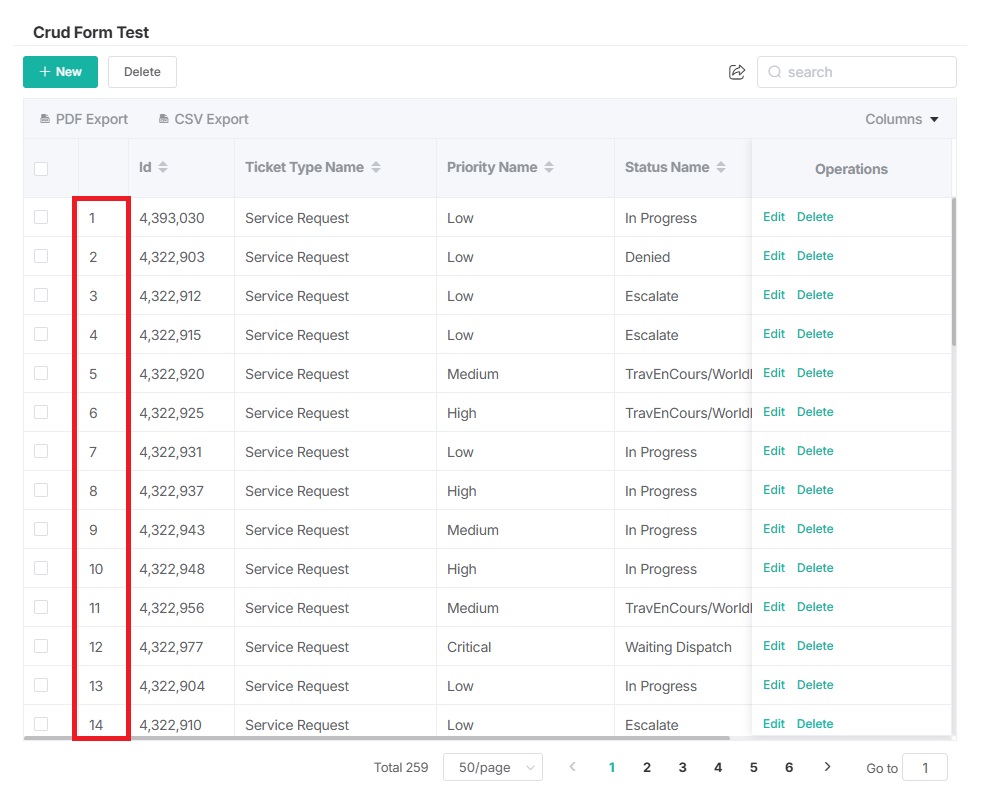Click the PDF Export icon

pyautogui.click(x=45, y=119)
